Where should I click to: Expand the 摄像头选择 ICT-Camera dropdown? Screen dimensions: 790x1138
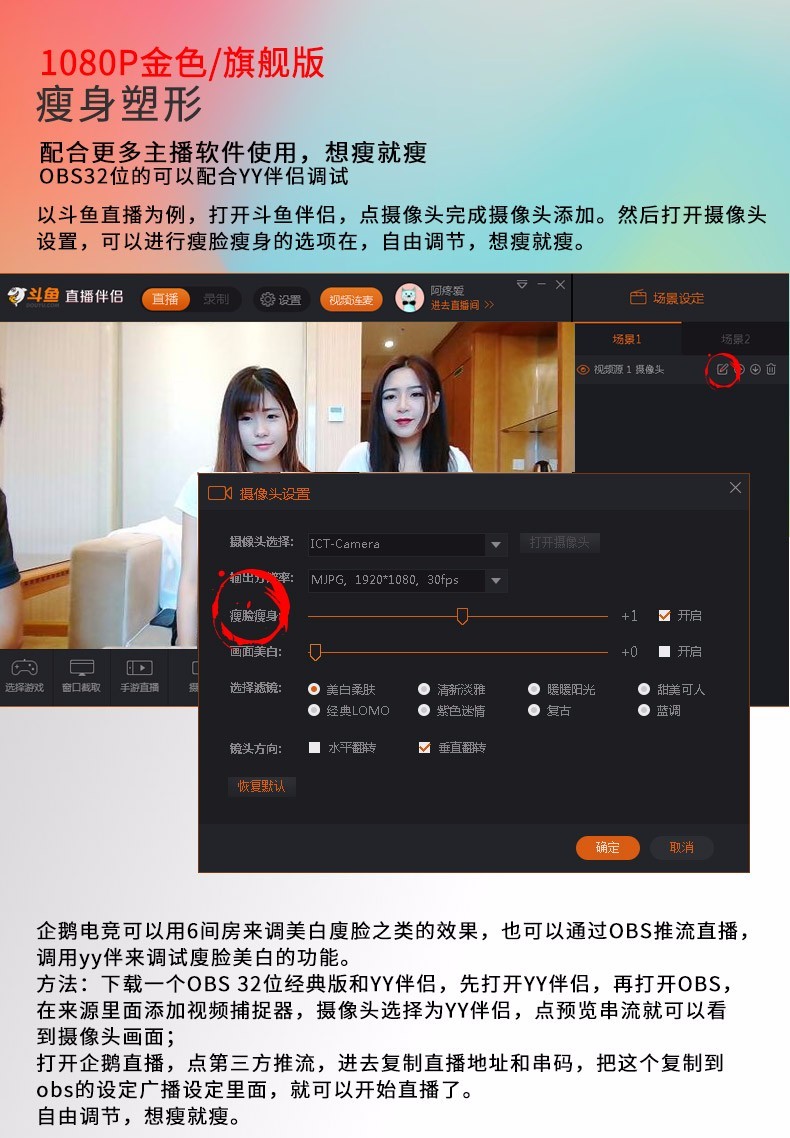click(495, 544)
